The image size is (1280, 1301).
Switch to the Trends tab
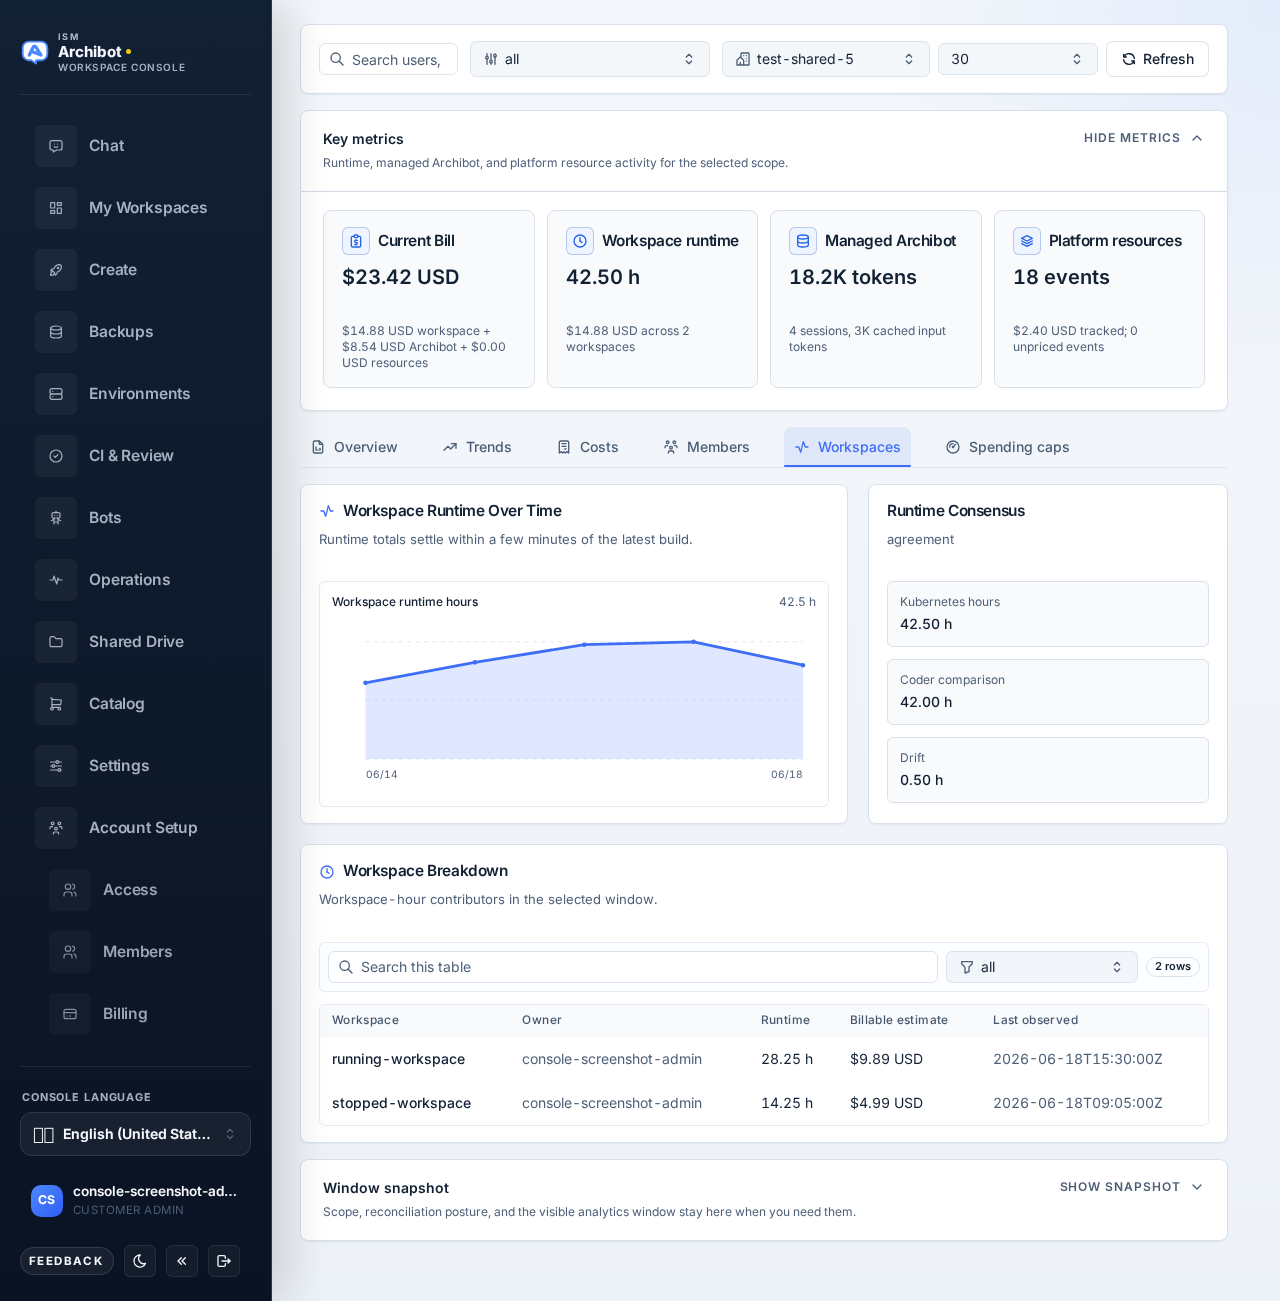tap(477, 447)
